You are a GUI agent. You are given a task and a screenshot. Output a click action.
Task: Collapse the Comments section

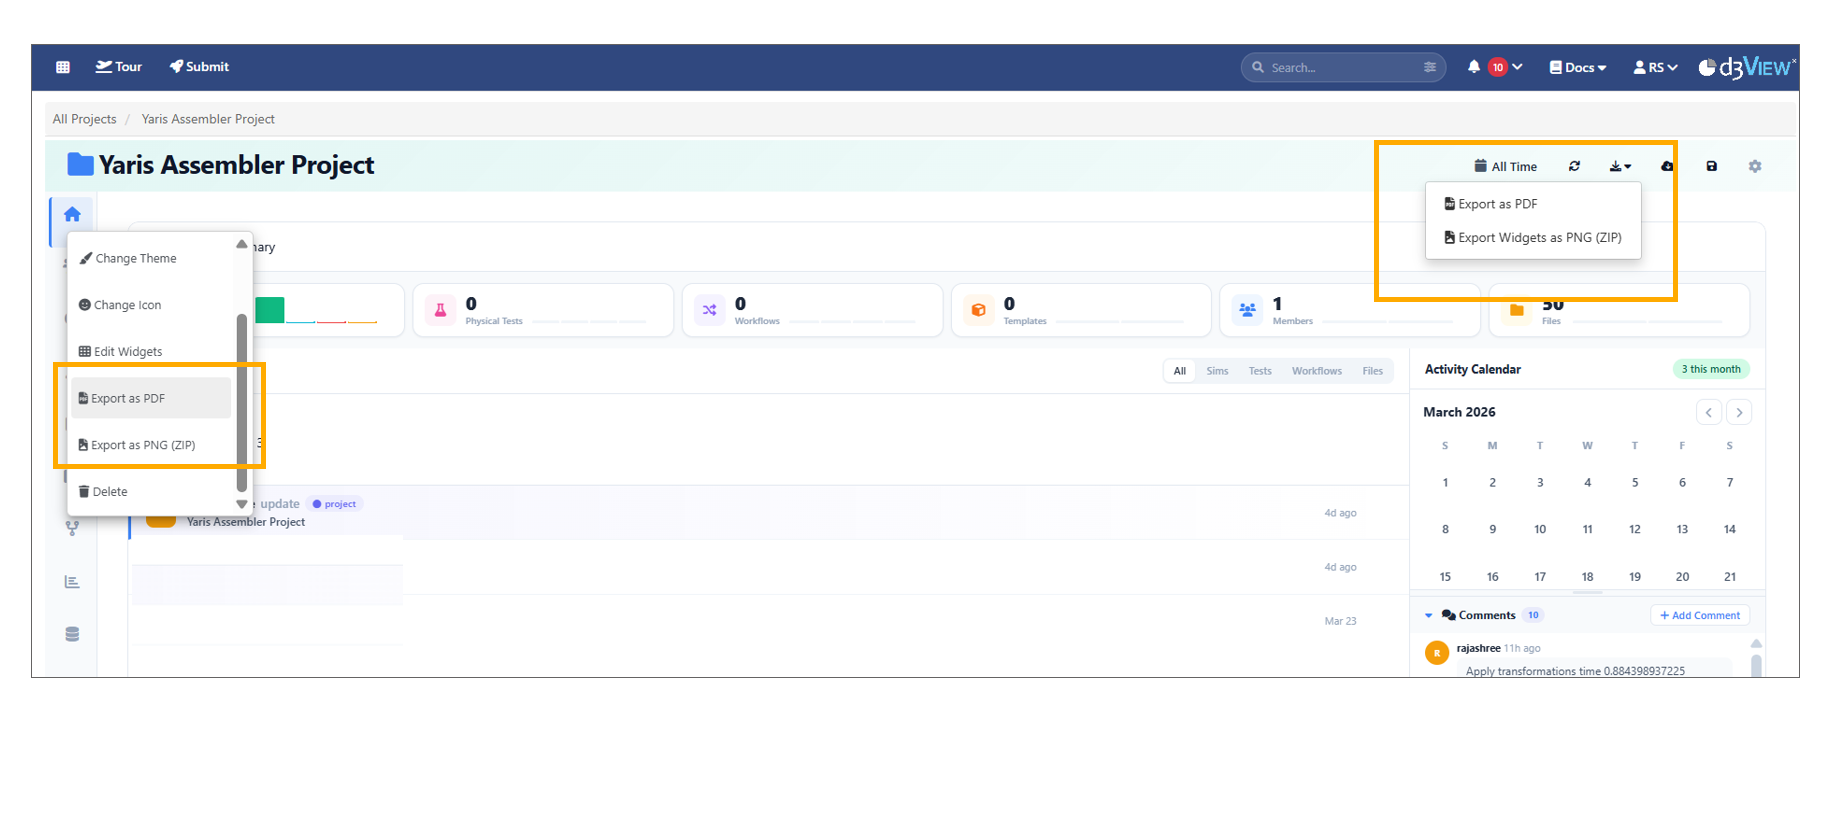point(1429,615)
